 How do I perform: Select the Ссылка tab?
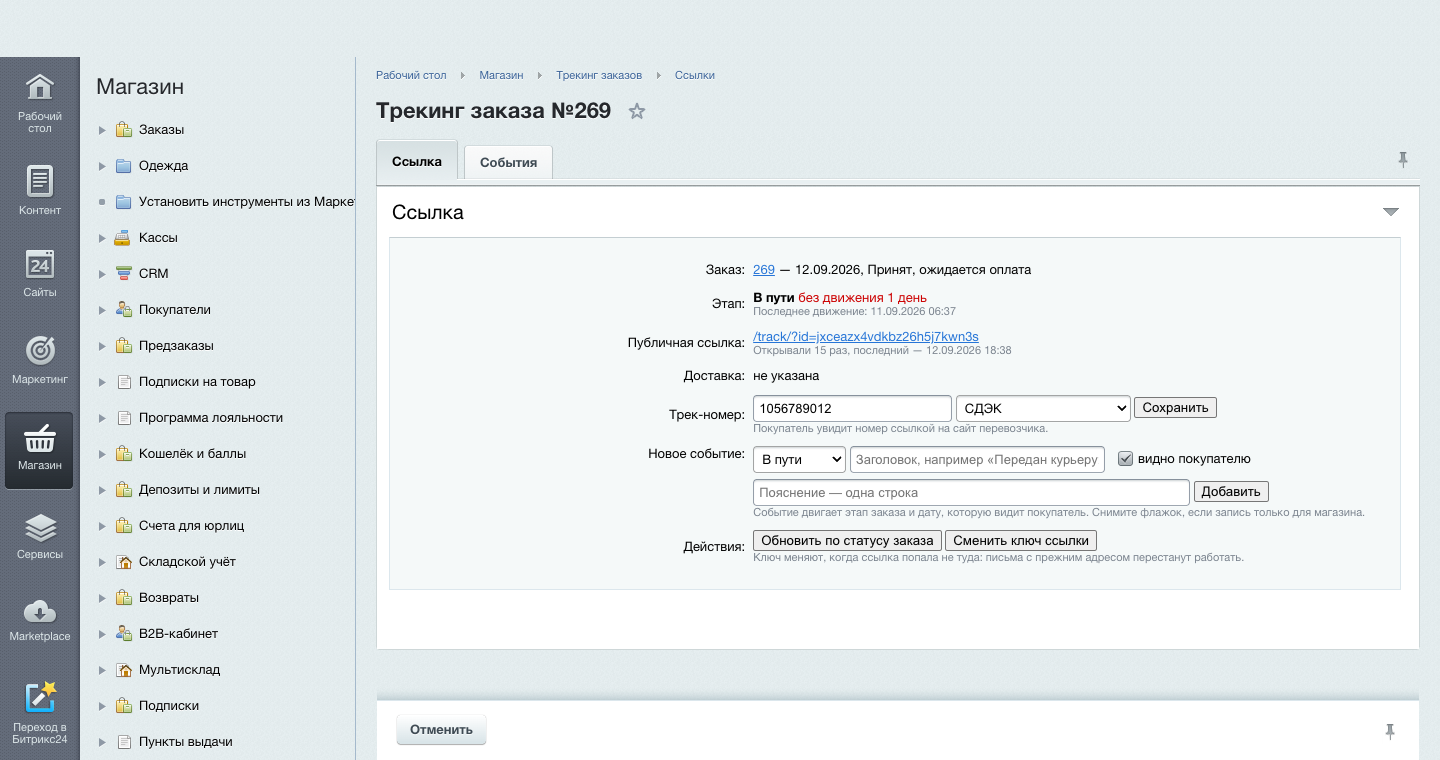[x=417, y=161]
